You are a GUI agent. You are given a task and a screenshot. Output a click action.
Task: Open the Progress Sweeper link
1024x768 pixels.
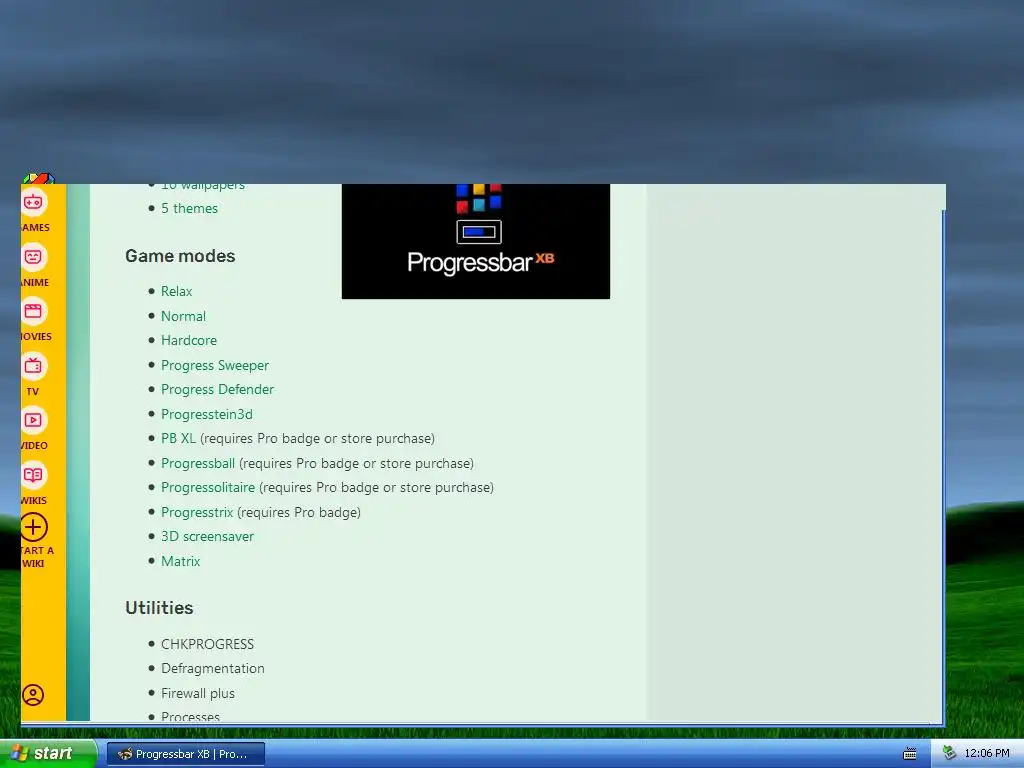(215, 365)
